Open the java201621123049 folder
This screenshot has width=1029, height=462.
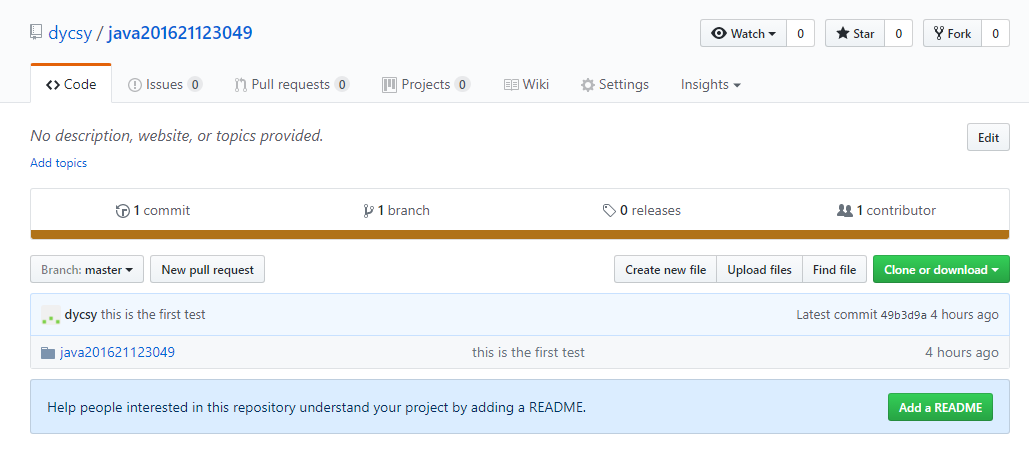[117, 352]
